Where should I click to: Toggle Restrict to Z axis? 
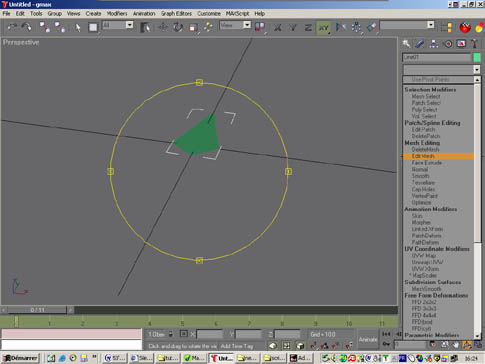[308, 27]
